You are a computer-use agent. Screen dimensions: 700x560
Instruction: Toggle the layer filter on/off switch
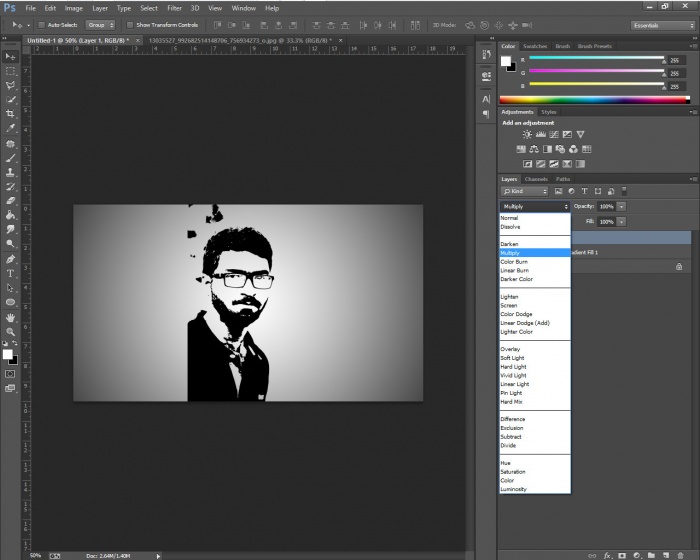click(623, 191)
